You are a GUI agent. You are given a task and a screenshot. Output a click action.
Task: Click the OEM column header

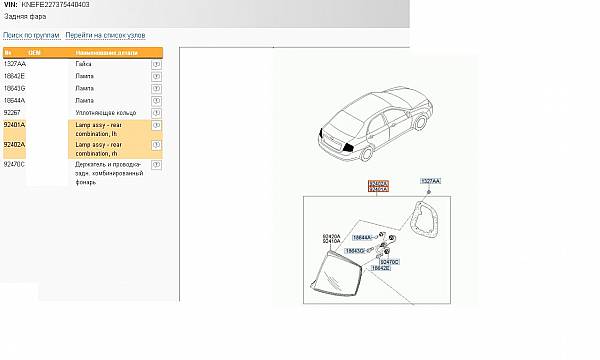coord(34,53)
